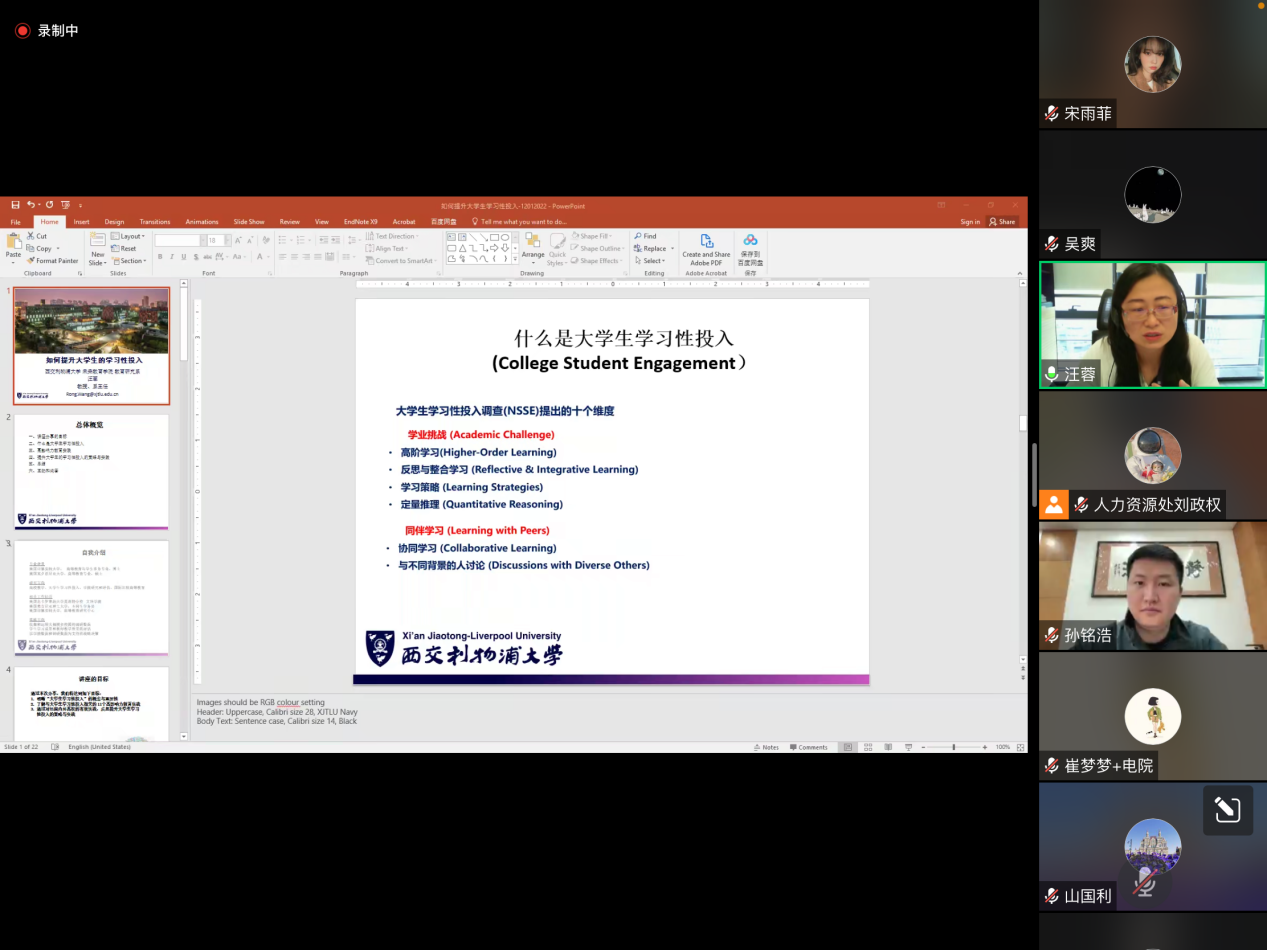Click Create and Share Adobe PDF icon
The height and width of the screenshot is (950, 1267).
coord(706,242)
